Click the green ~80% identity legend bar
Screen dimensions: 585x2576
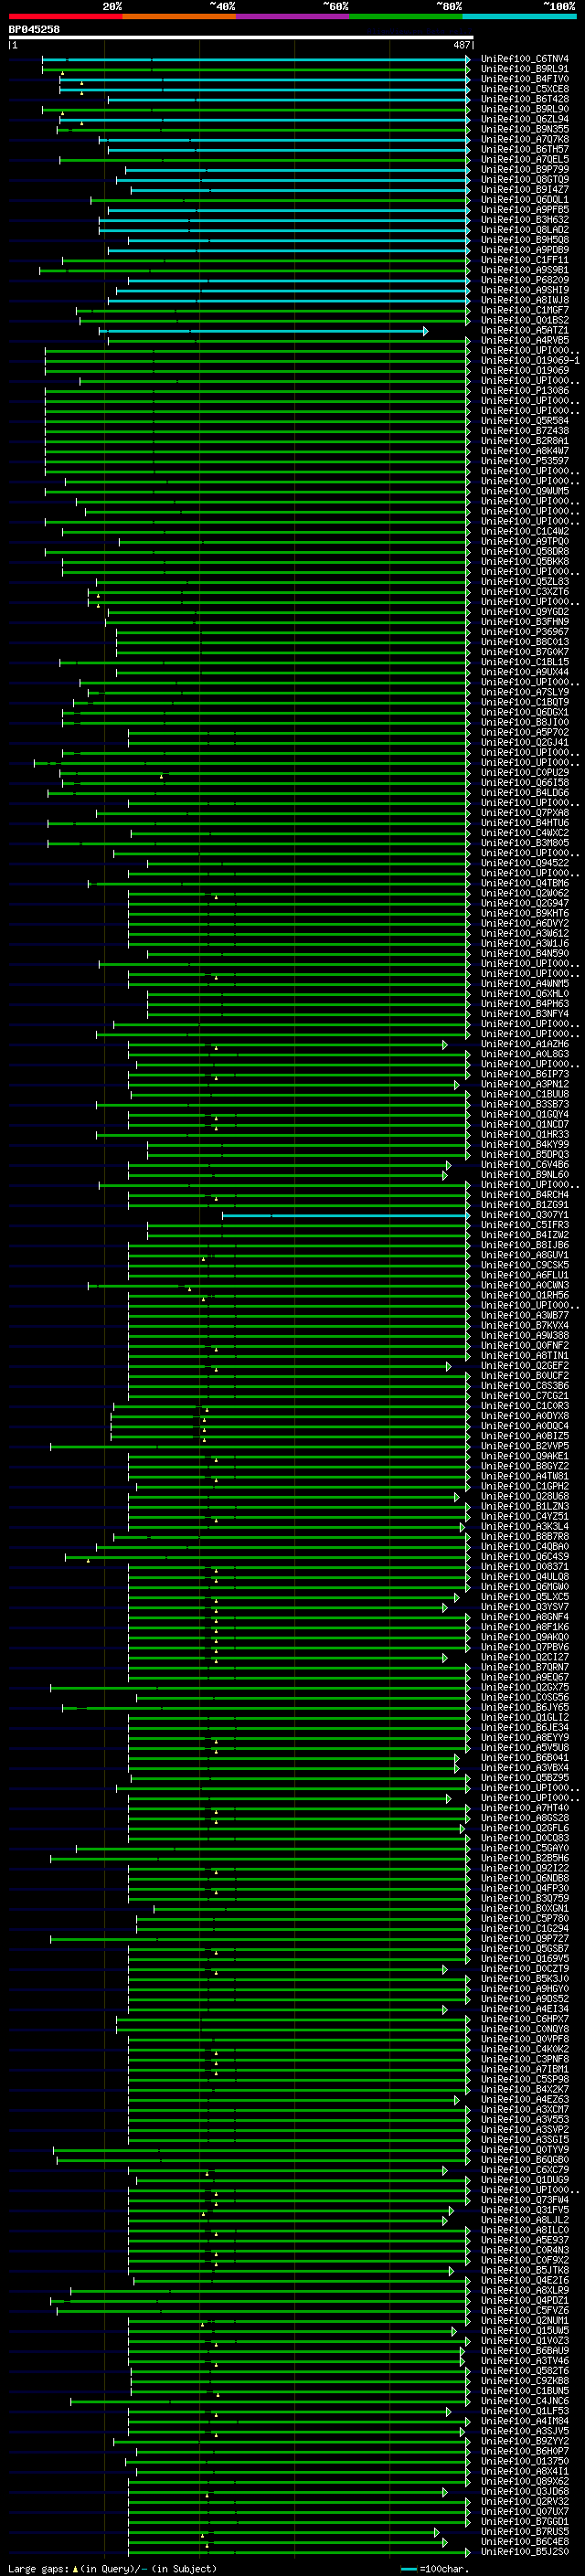click(x=406, y=16)
